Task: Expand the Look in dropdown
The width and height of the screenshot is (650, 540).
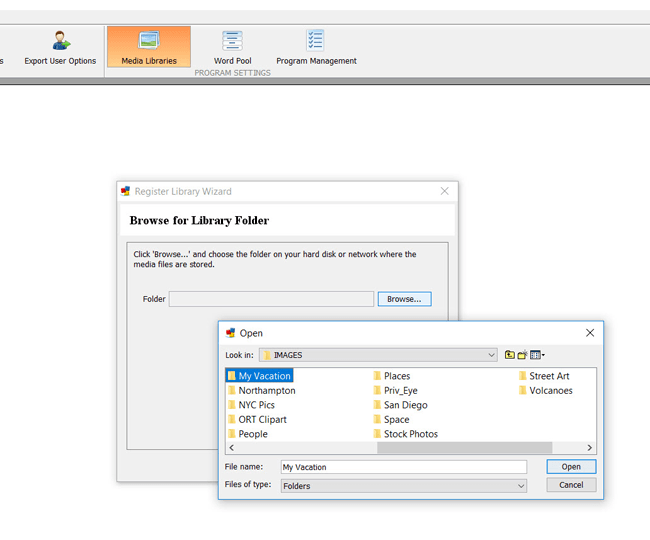Action: tap(491, 355)
